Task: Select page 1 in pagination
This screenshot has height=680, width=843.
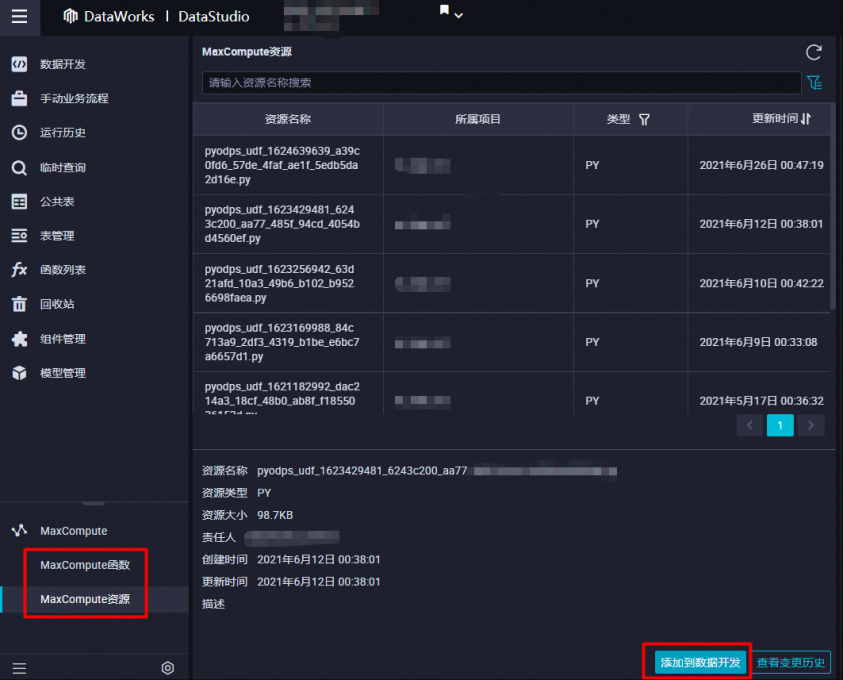Action: pyautogui.click(x=780, y=426)
